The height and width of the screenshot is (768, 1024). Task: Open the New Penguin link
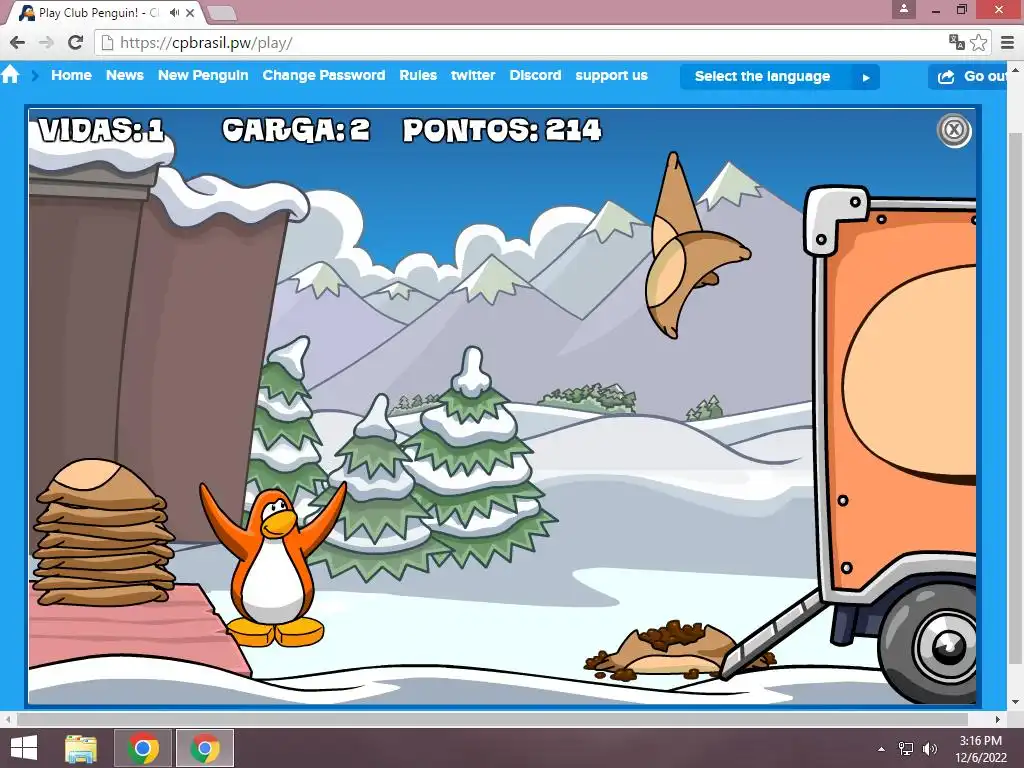click(x=203, y=75)
